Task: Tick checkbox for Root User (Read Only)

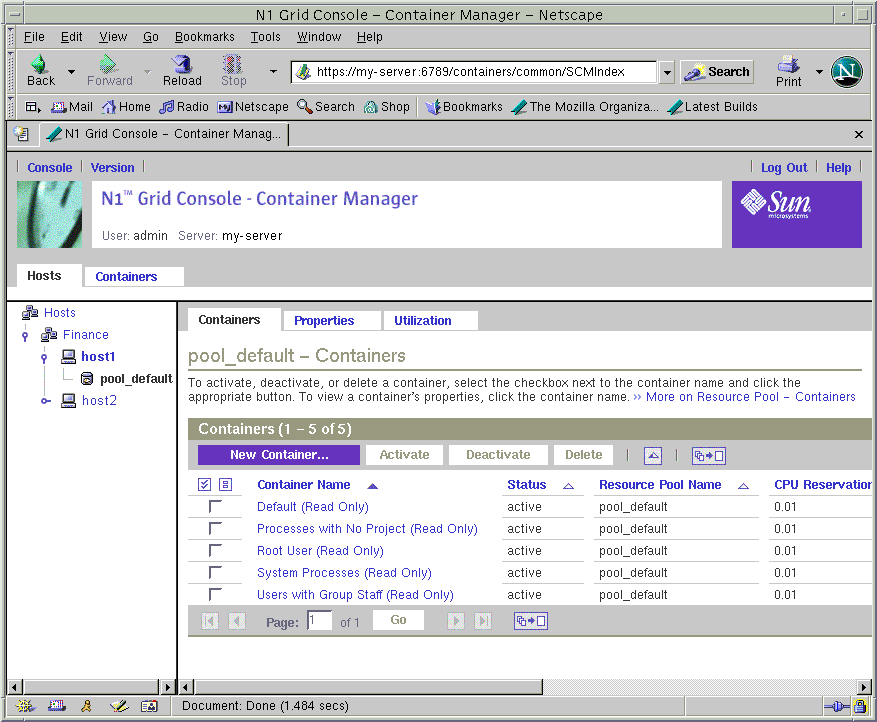Action: [x=215, y=550]
